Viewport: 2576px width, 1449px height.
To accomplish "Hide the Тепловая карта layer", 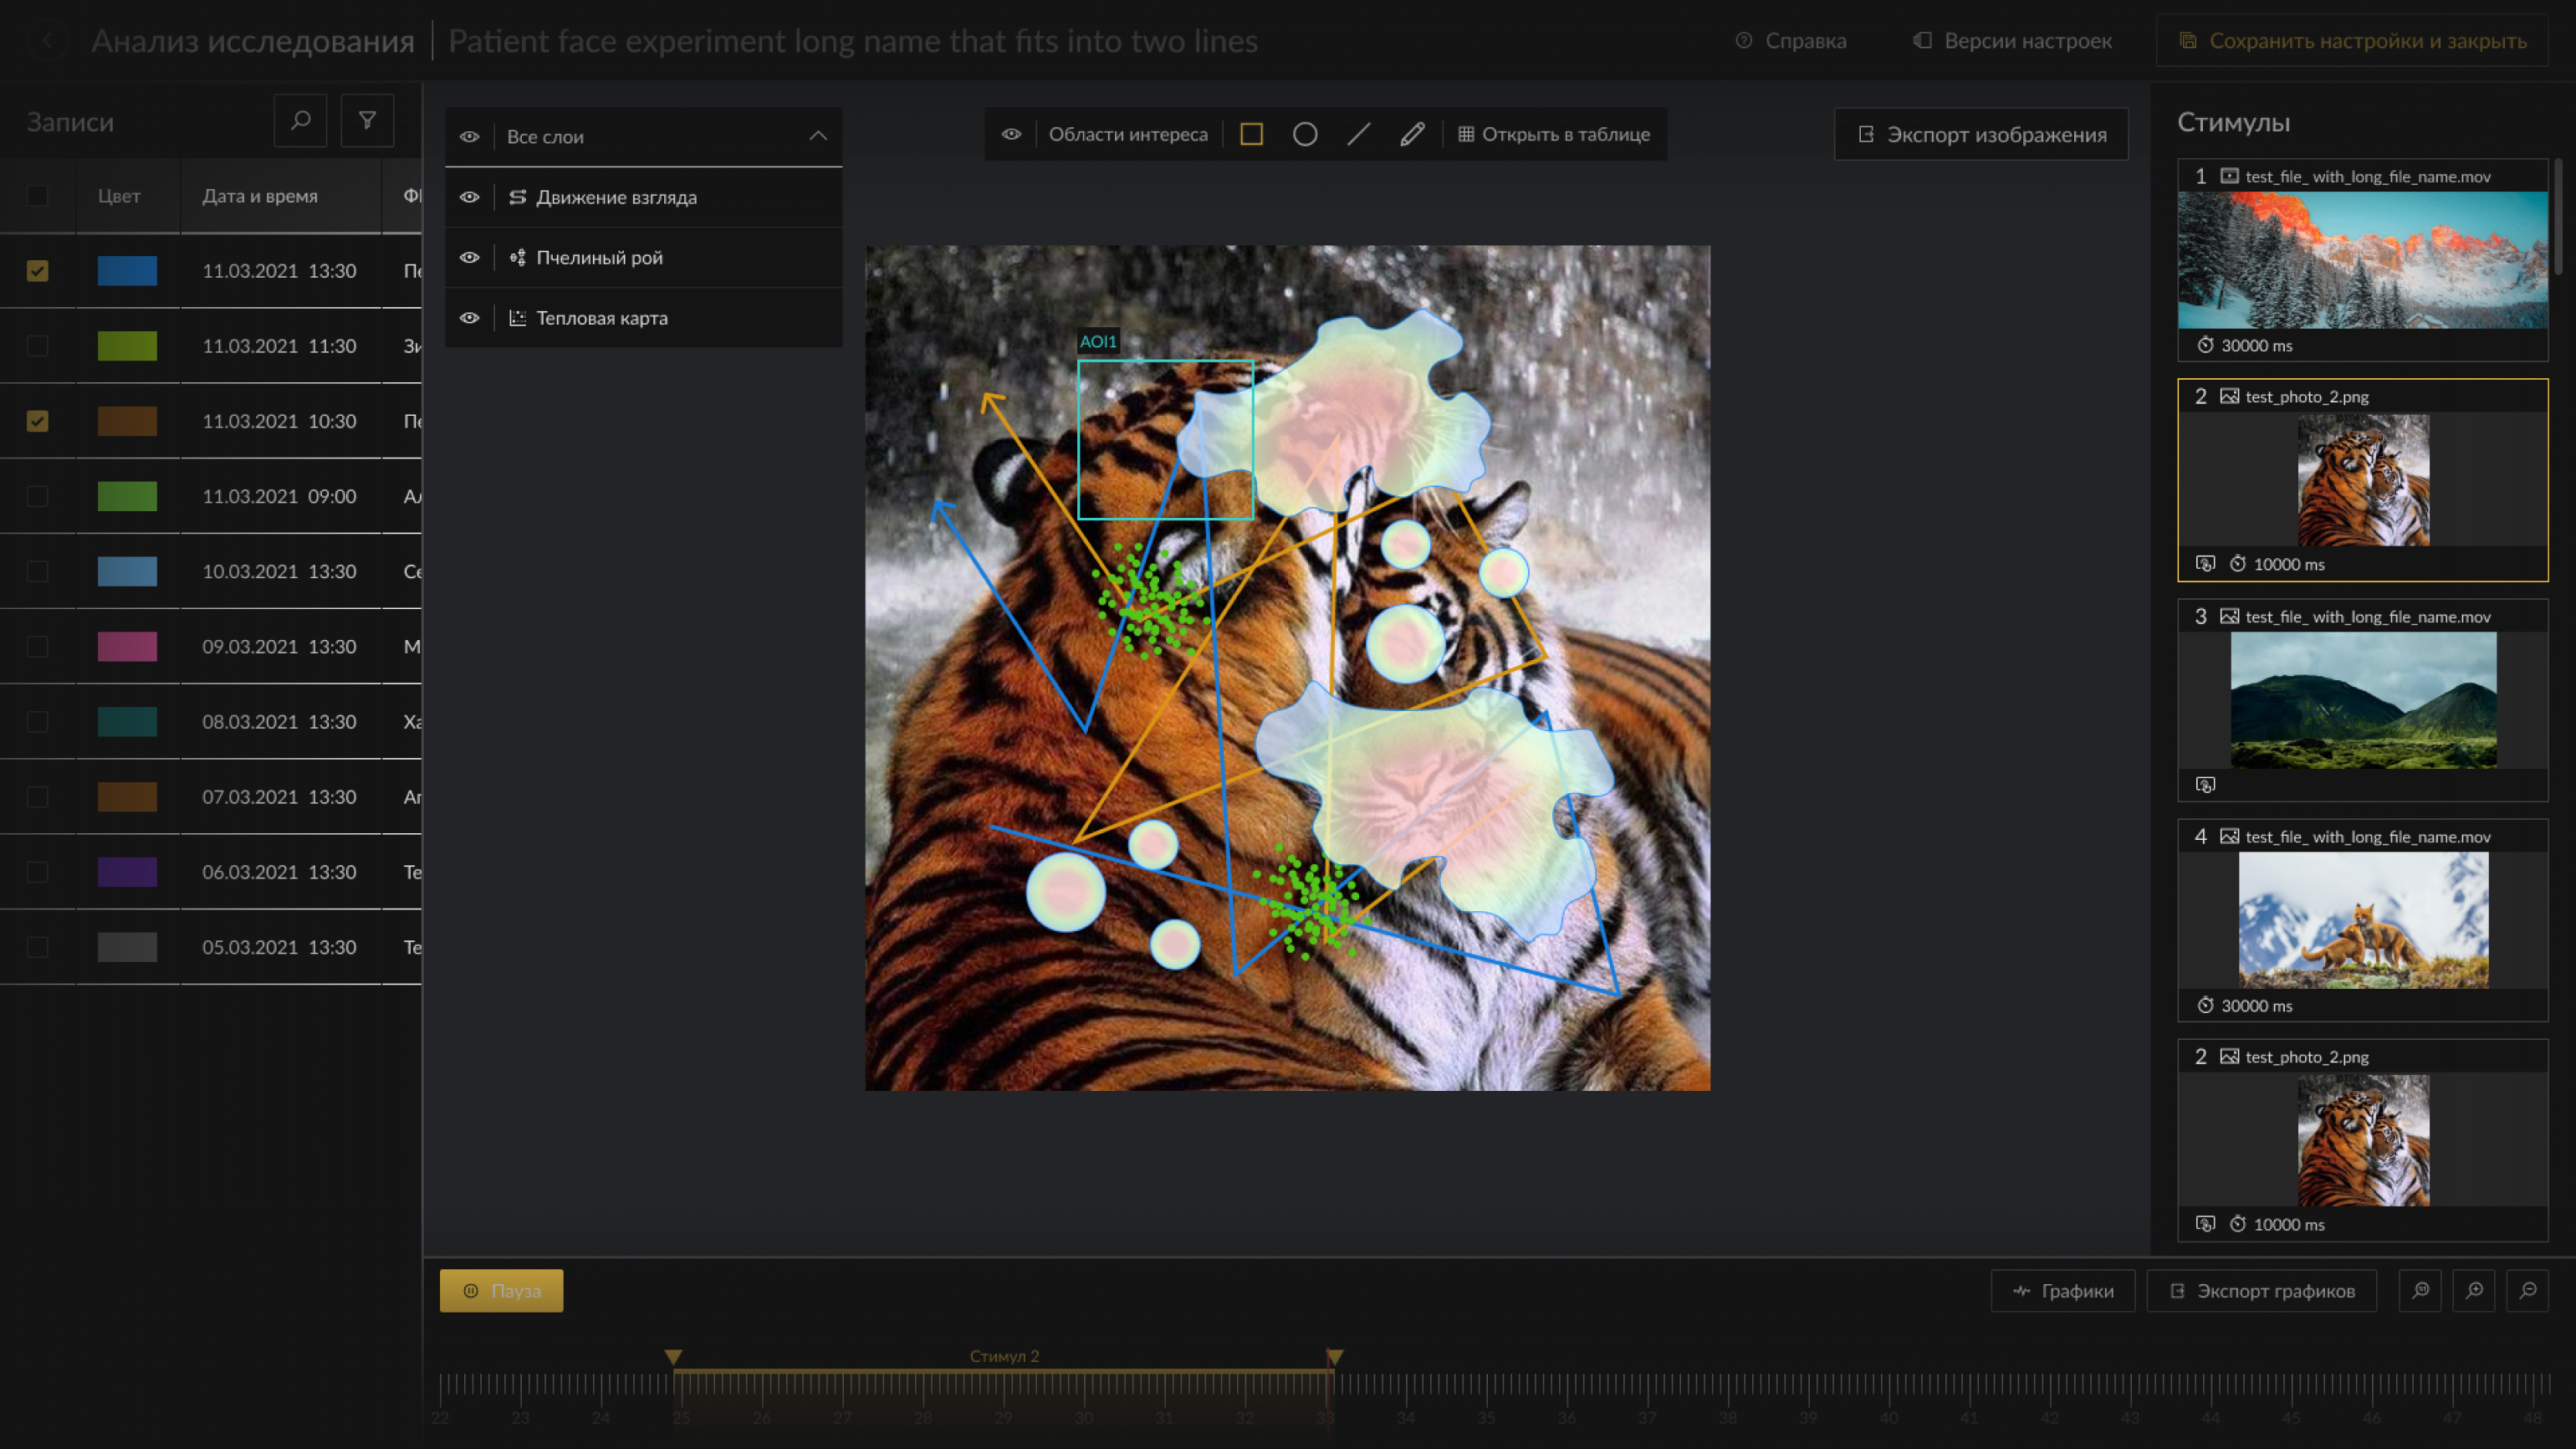I will (469, 318).
